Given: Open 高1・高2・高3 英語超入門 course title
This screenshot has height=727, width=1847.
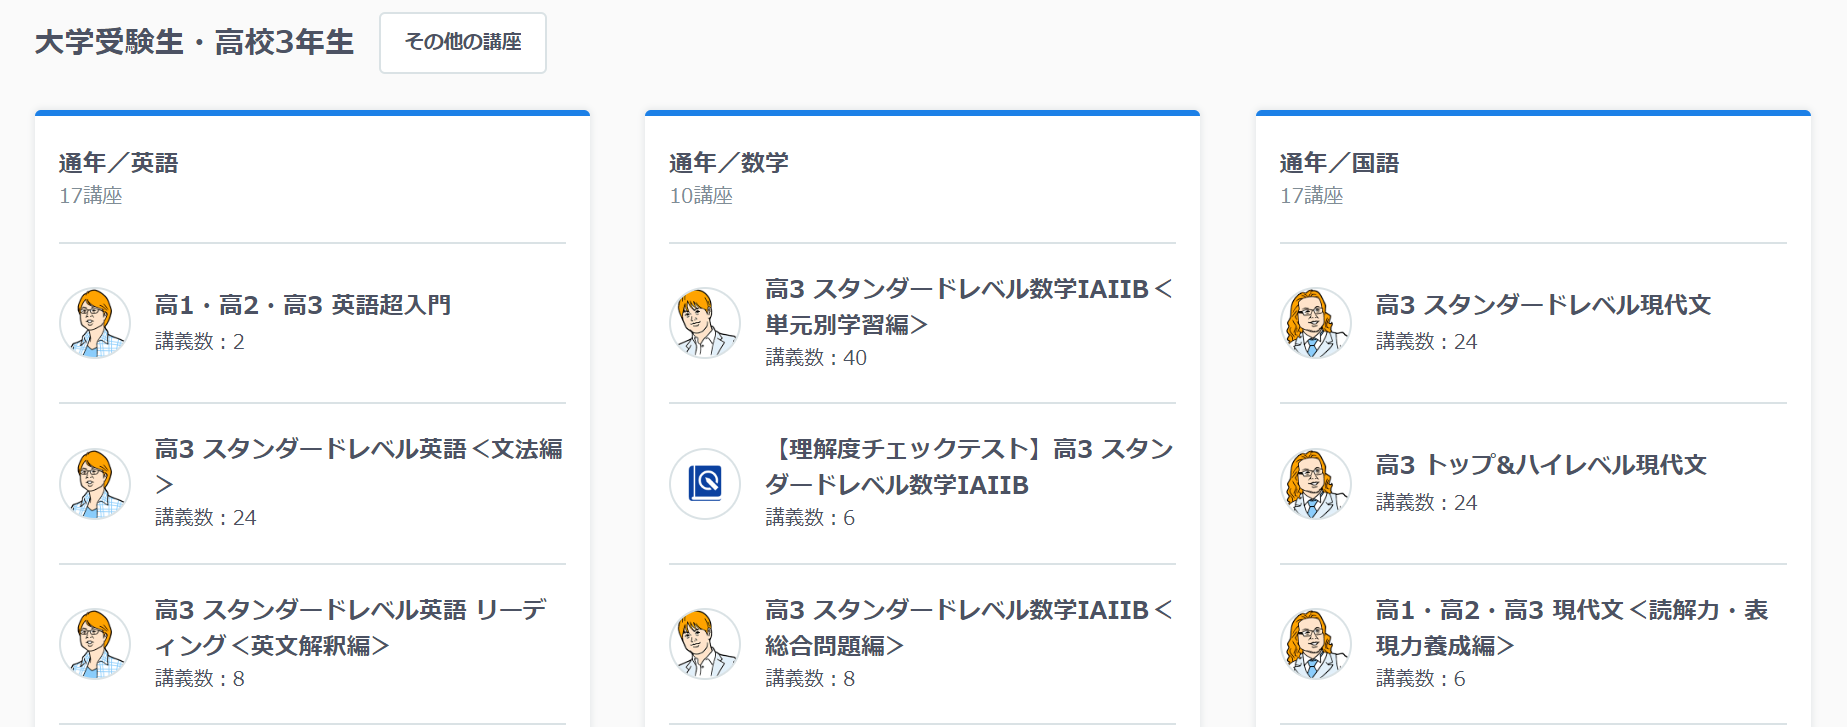Looking at the screenshot, I should 303,305.
